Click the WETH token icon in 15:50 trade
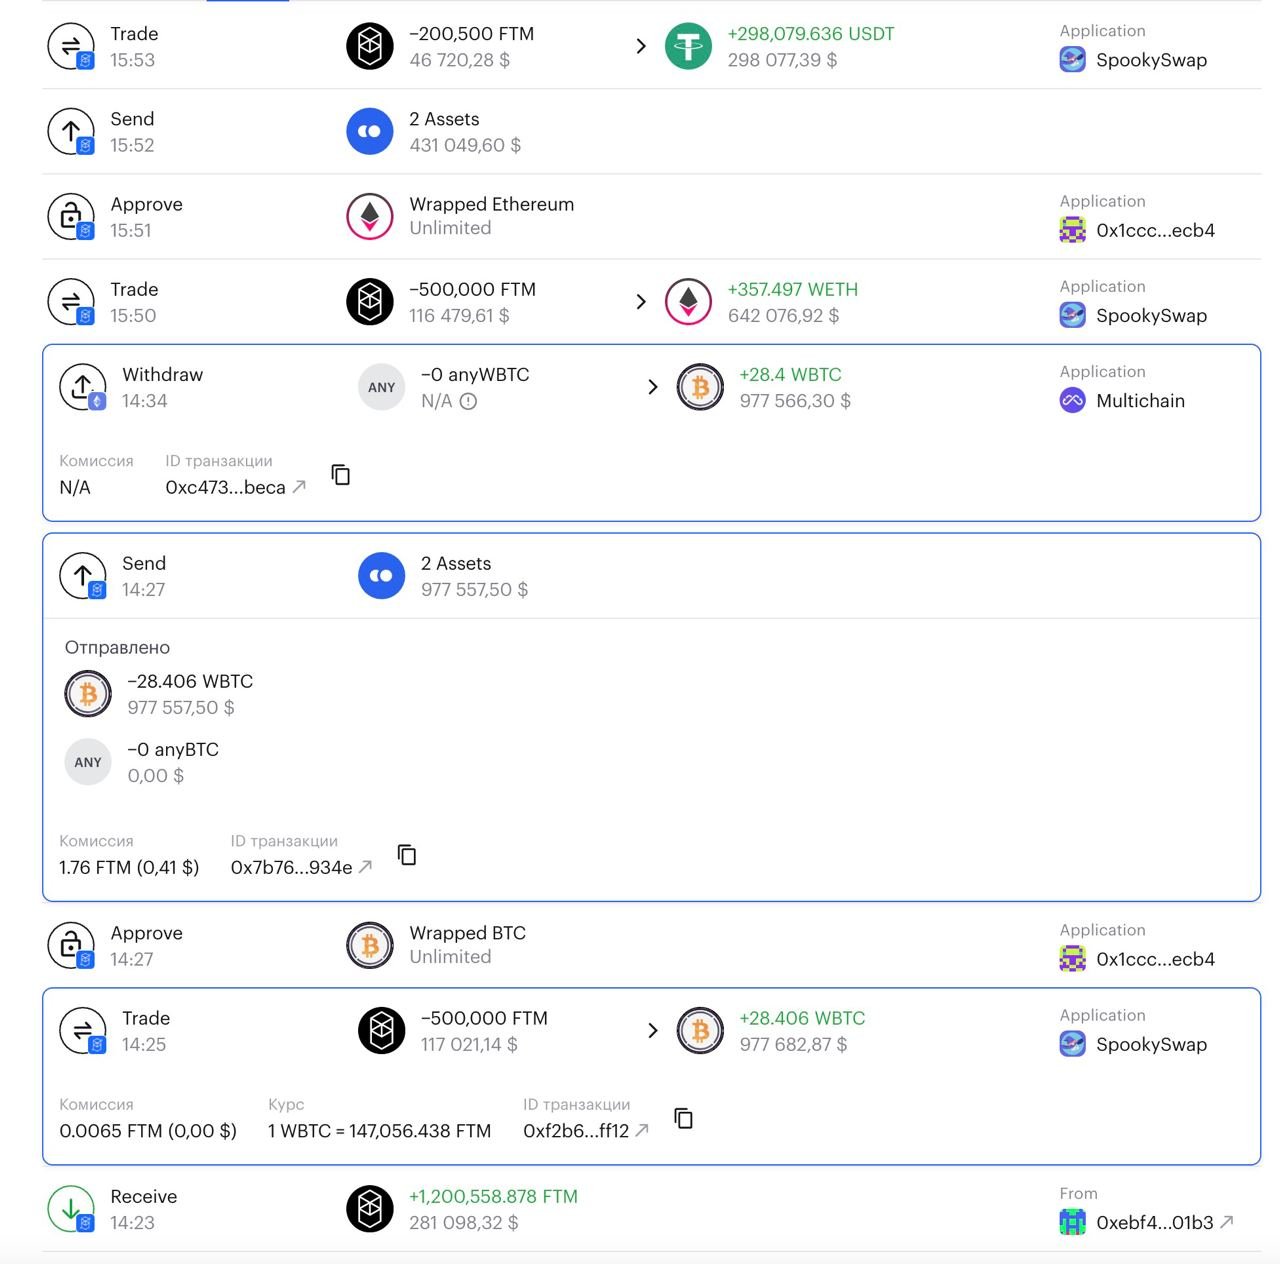This screenshot has height=1264, width=1280. tap(688, 302)
